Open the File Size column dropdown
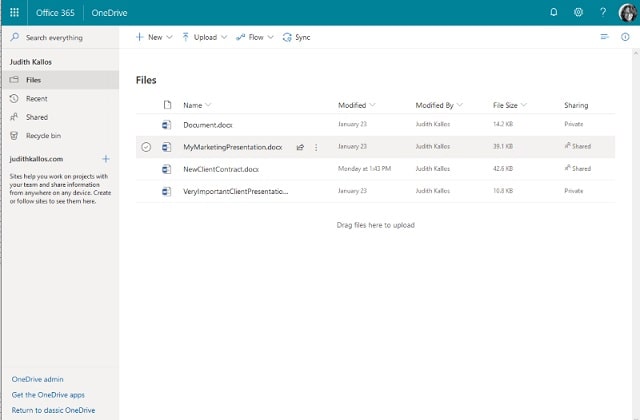Screen dimensions: 640x420 pyautogui.click(x=524, y=105)
